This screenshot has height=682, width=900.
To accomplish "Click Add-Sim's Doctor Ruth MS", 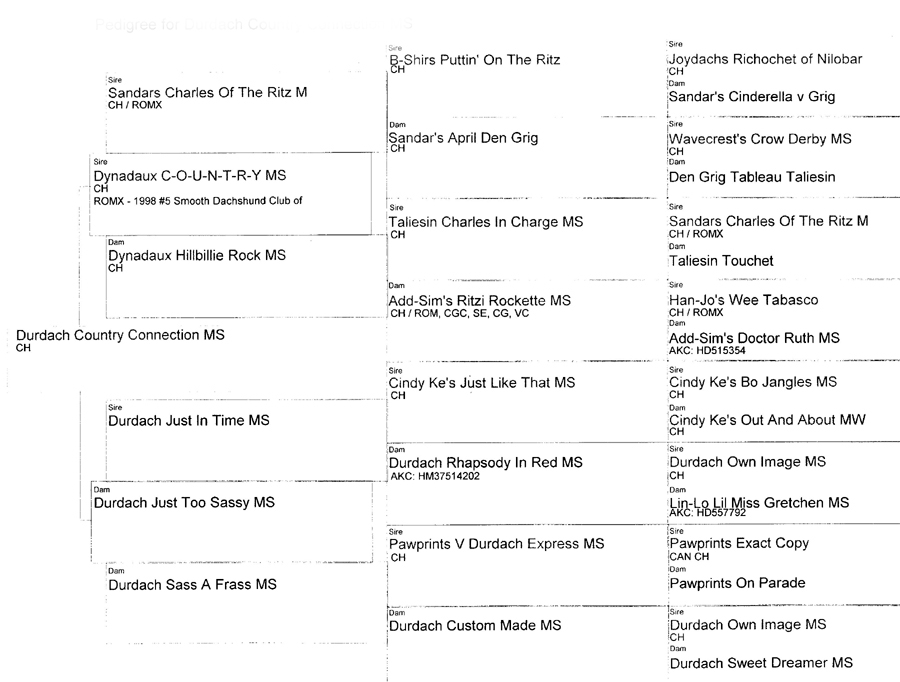I will pos(754,338).
